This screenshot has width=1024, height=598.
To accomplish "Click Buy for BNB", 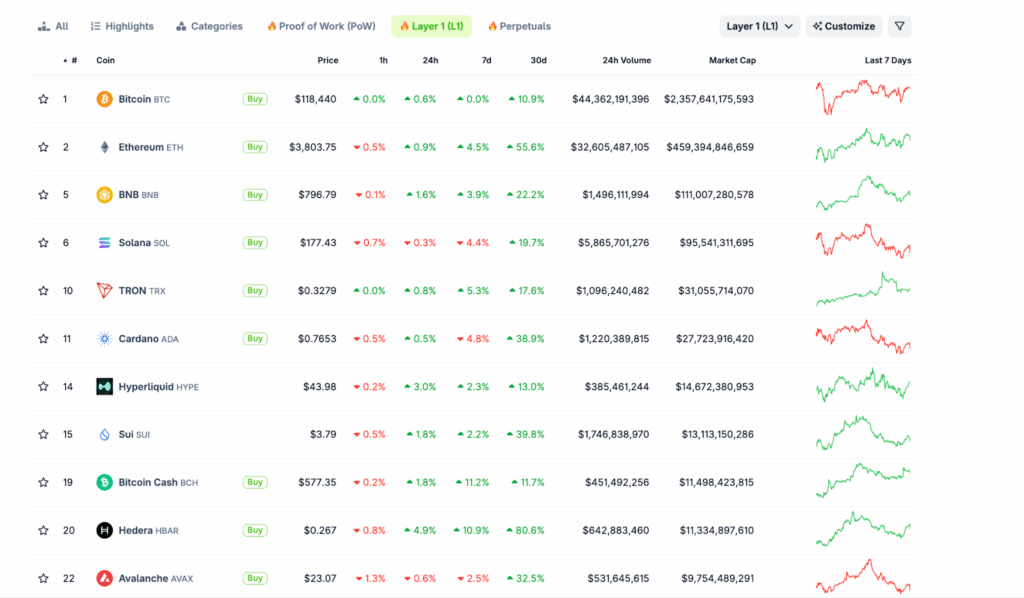I will point(255,195).
